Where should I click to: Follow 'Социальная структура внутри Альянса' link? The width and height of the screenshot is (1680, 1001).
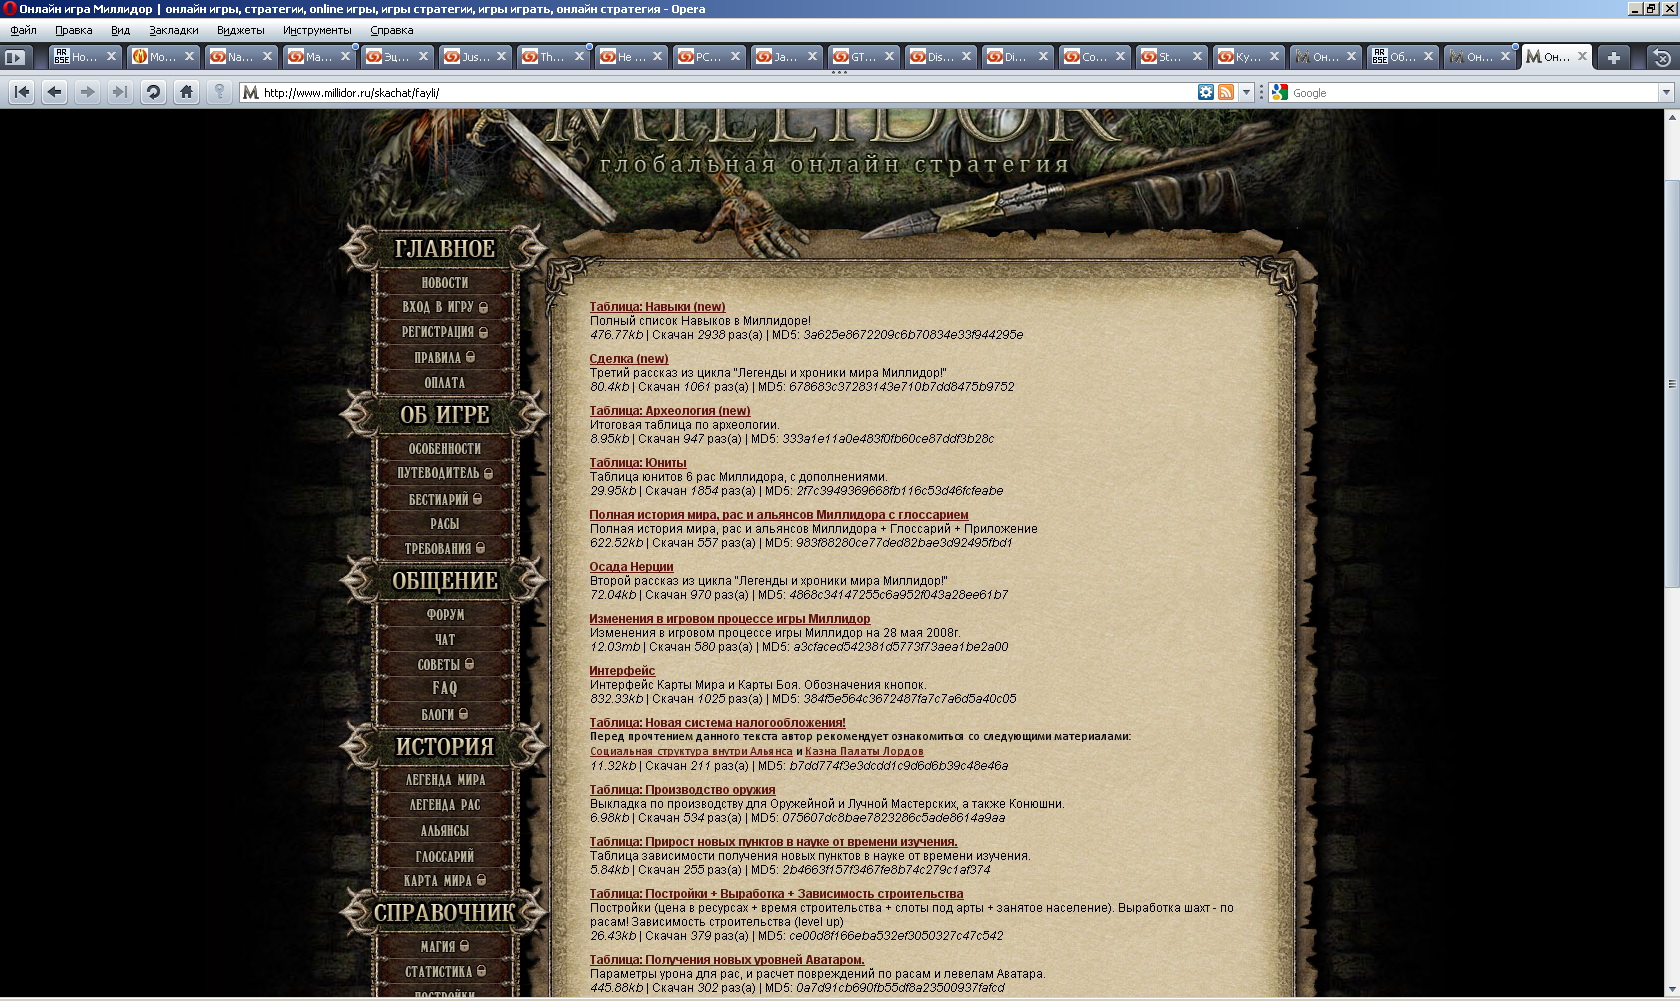pos(691,751)
